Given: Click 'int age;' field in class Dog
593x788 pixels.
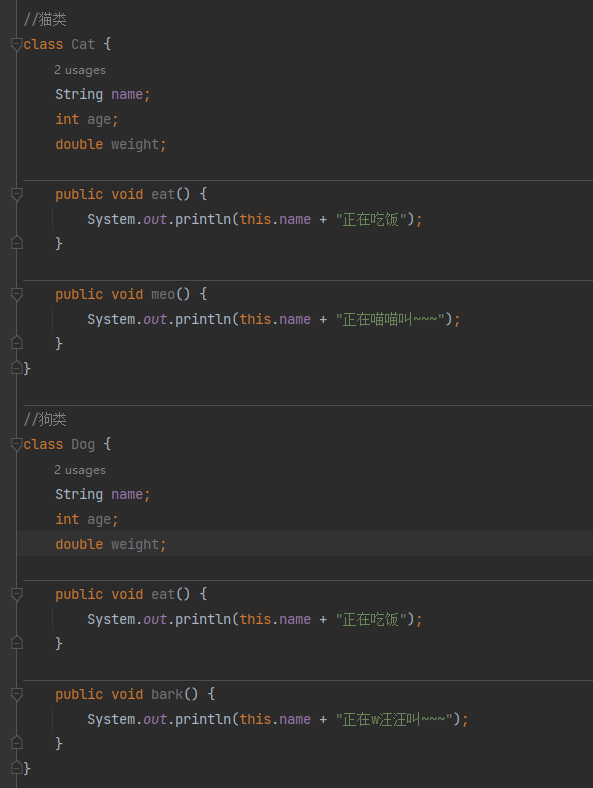Looking at the screenshot, I should (x=86, y=520).
